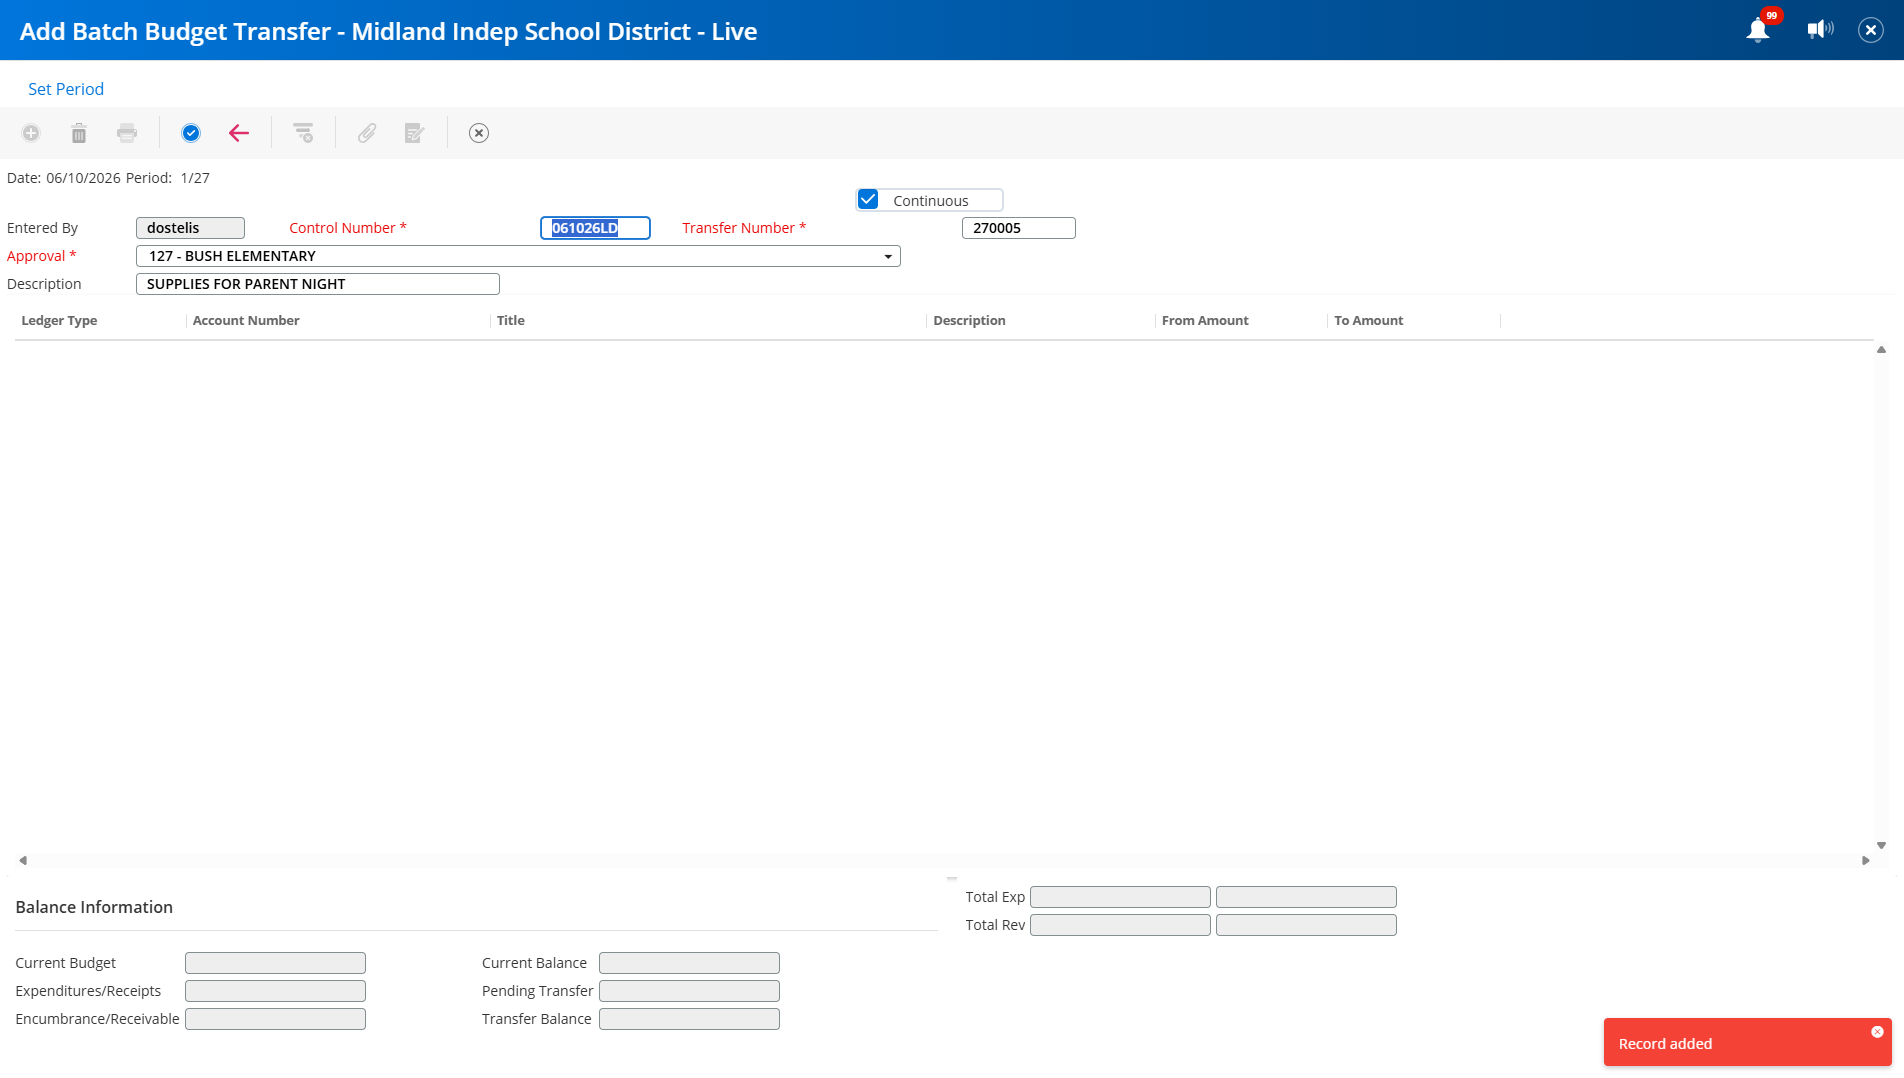Close window with top-right X icon
This screenshot has height=1078, width=1904.
(x=1871, y=30)
